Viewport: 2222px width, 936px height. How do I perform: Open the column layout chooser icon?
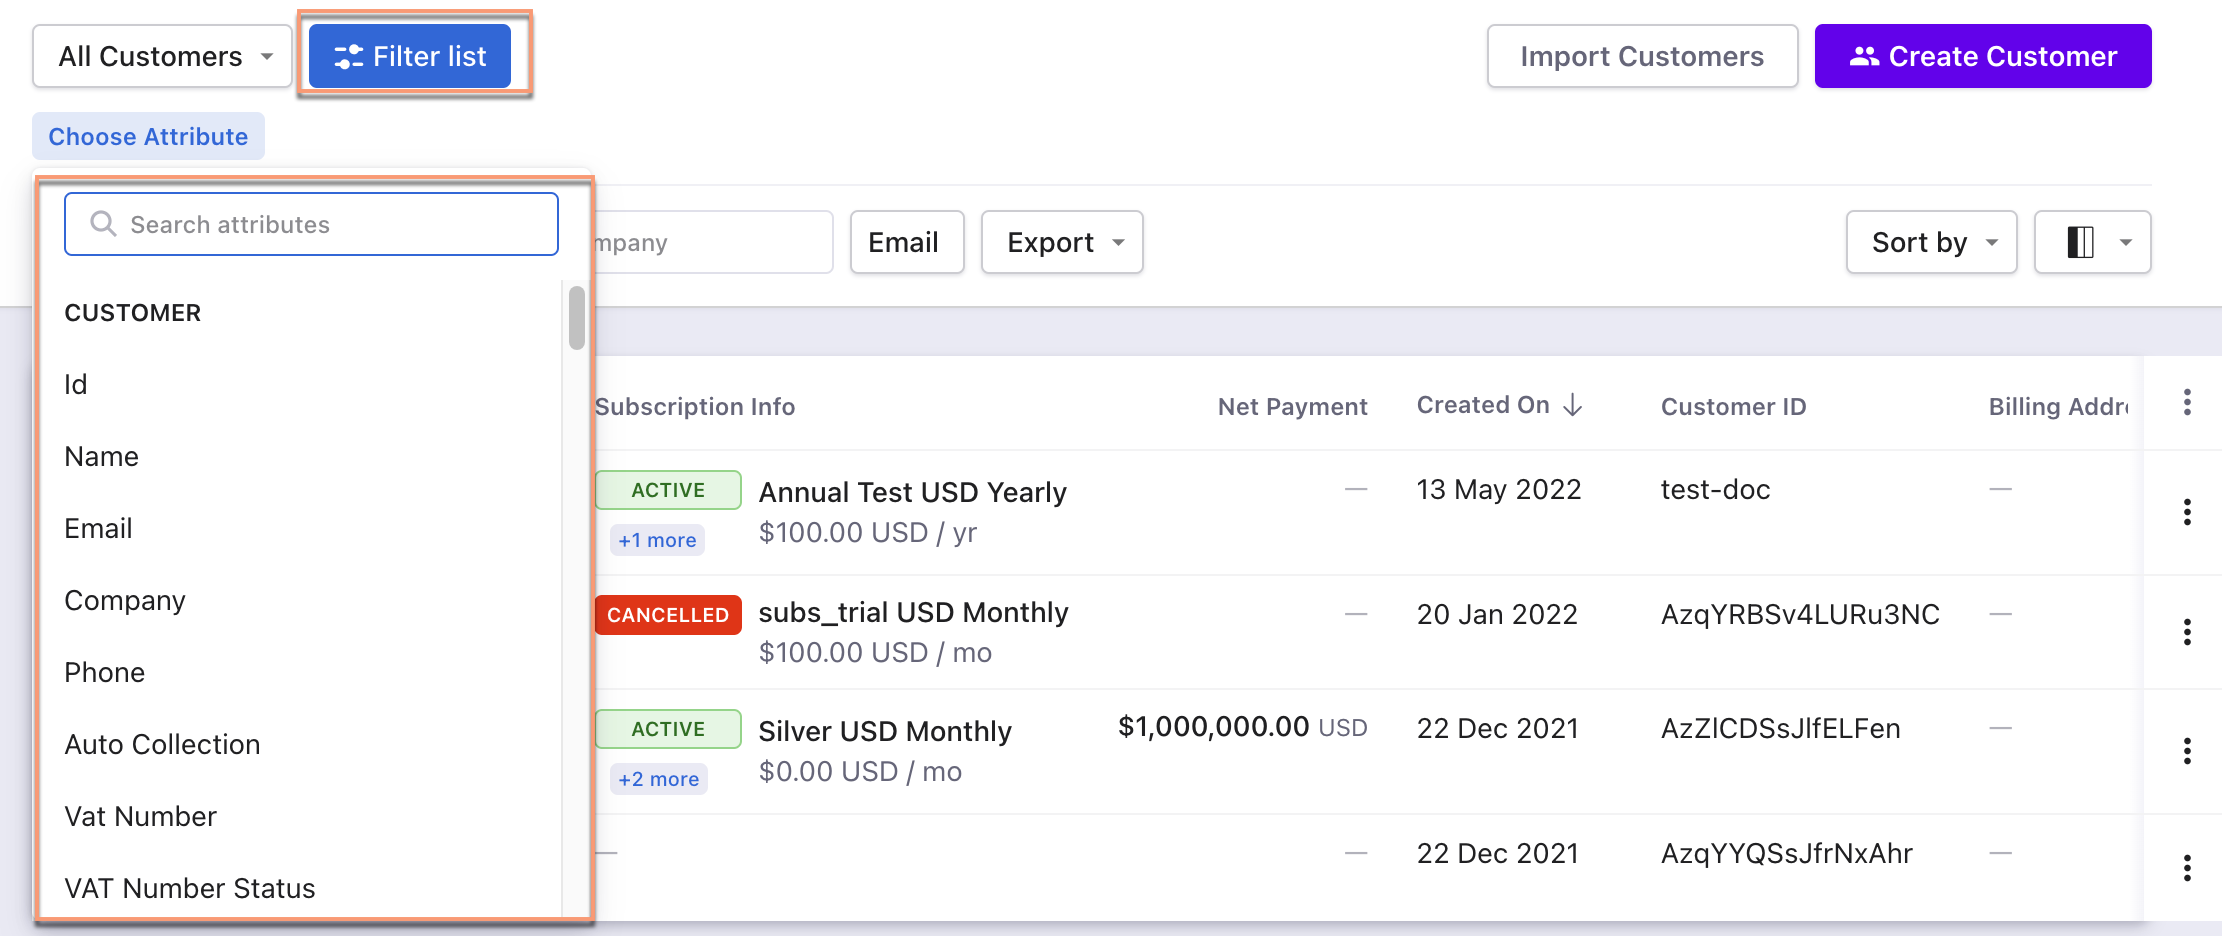coord(2092,242)
